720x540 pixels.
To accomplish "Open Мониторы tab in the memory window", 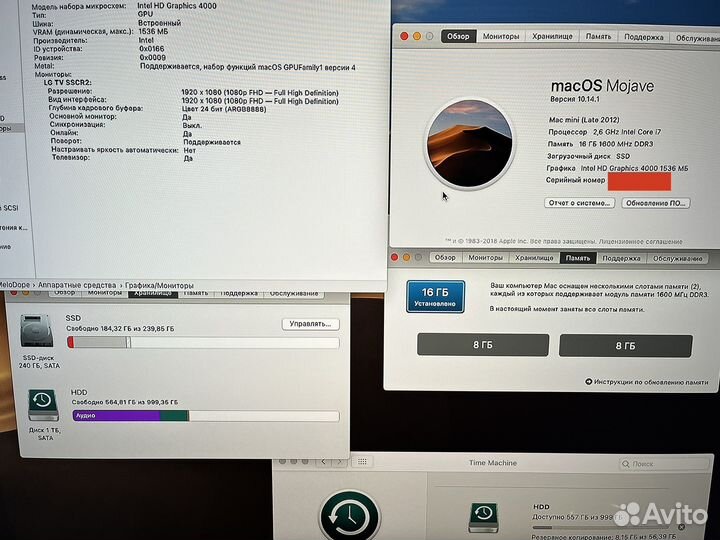I will (x=485, y=258).
